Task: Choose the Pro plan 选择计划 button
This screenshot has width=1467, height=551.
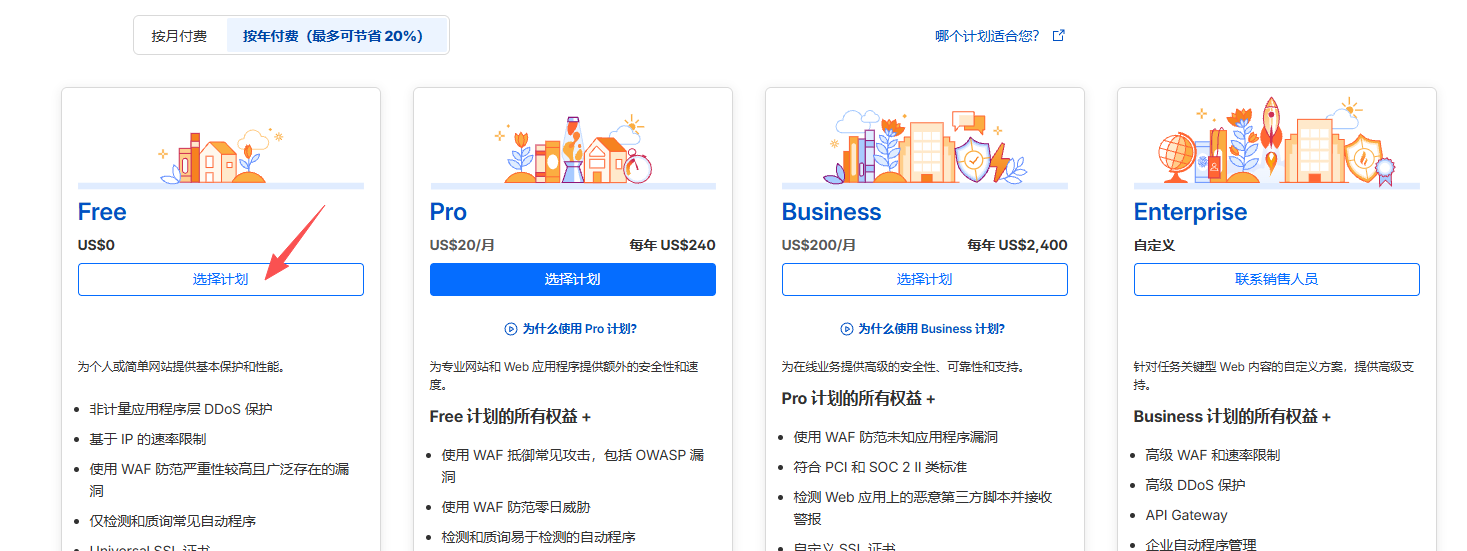Action: (x=573, y=280)
